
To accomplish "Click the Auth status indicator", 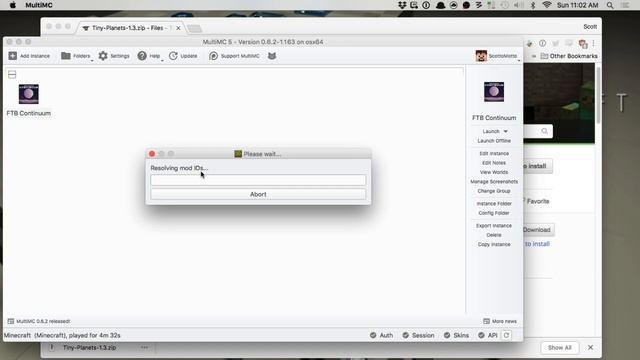I will 381,335.
